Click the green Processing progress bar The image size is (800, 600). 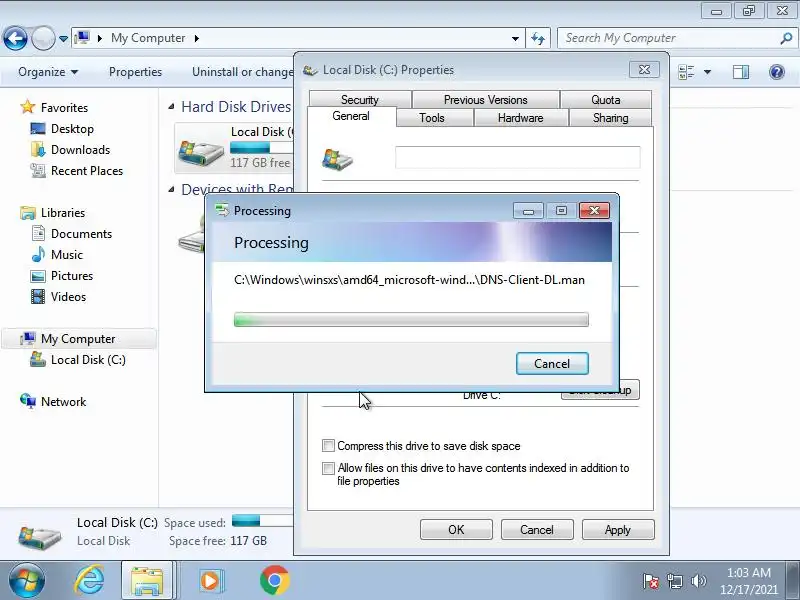click(x=411, y=320)
